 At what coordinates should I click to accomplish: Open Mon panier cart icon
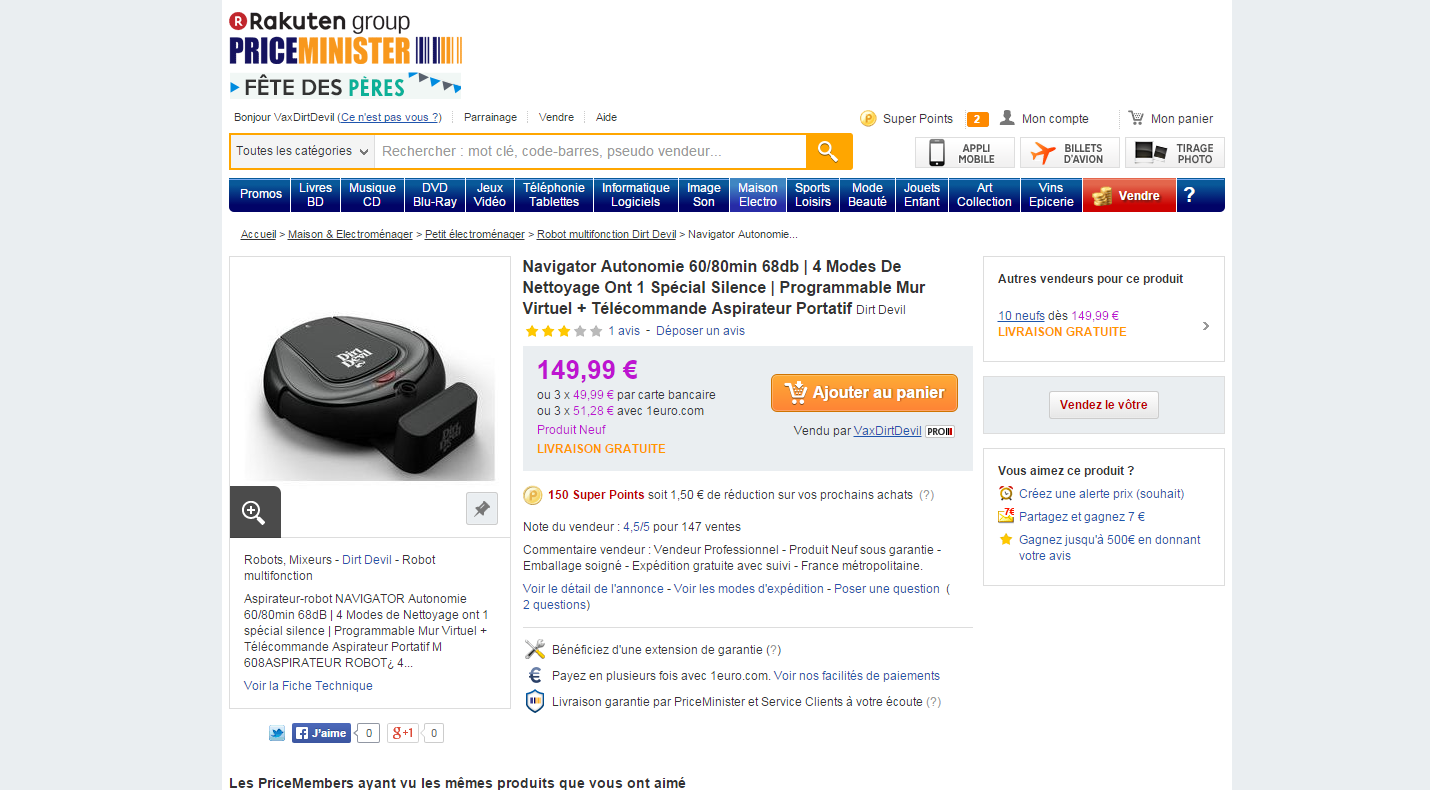pos(1136,118)
